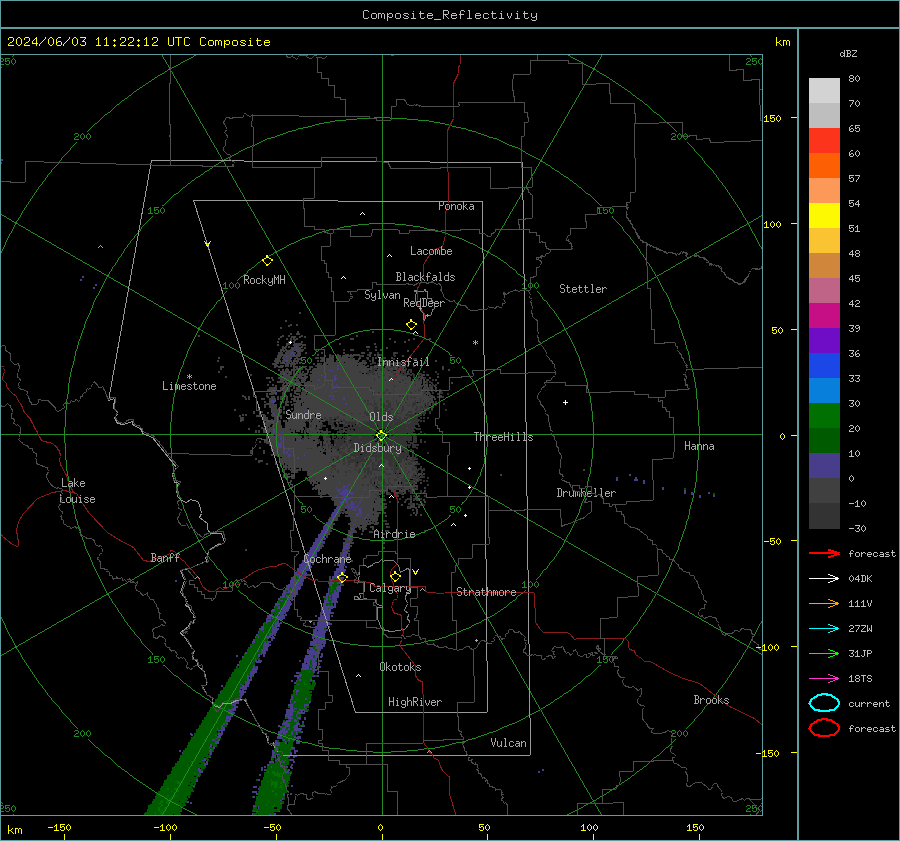The width and height of the screenshot is (900, 841).
Task: Click the Calgary city label
Action: coord(390,588)
